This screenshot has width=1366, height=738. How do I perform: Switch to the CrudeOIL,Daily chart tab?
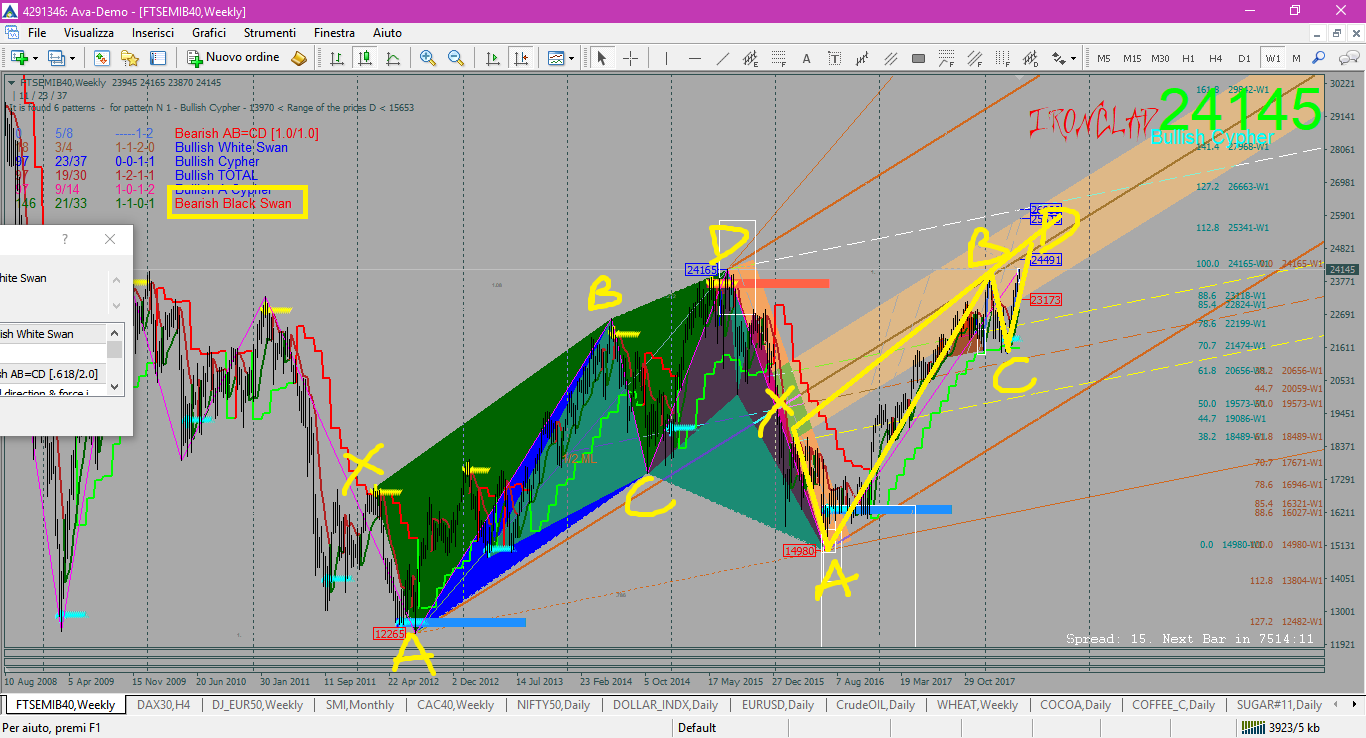click(x=876, y=705)
